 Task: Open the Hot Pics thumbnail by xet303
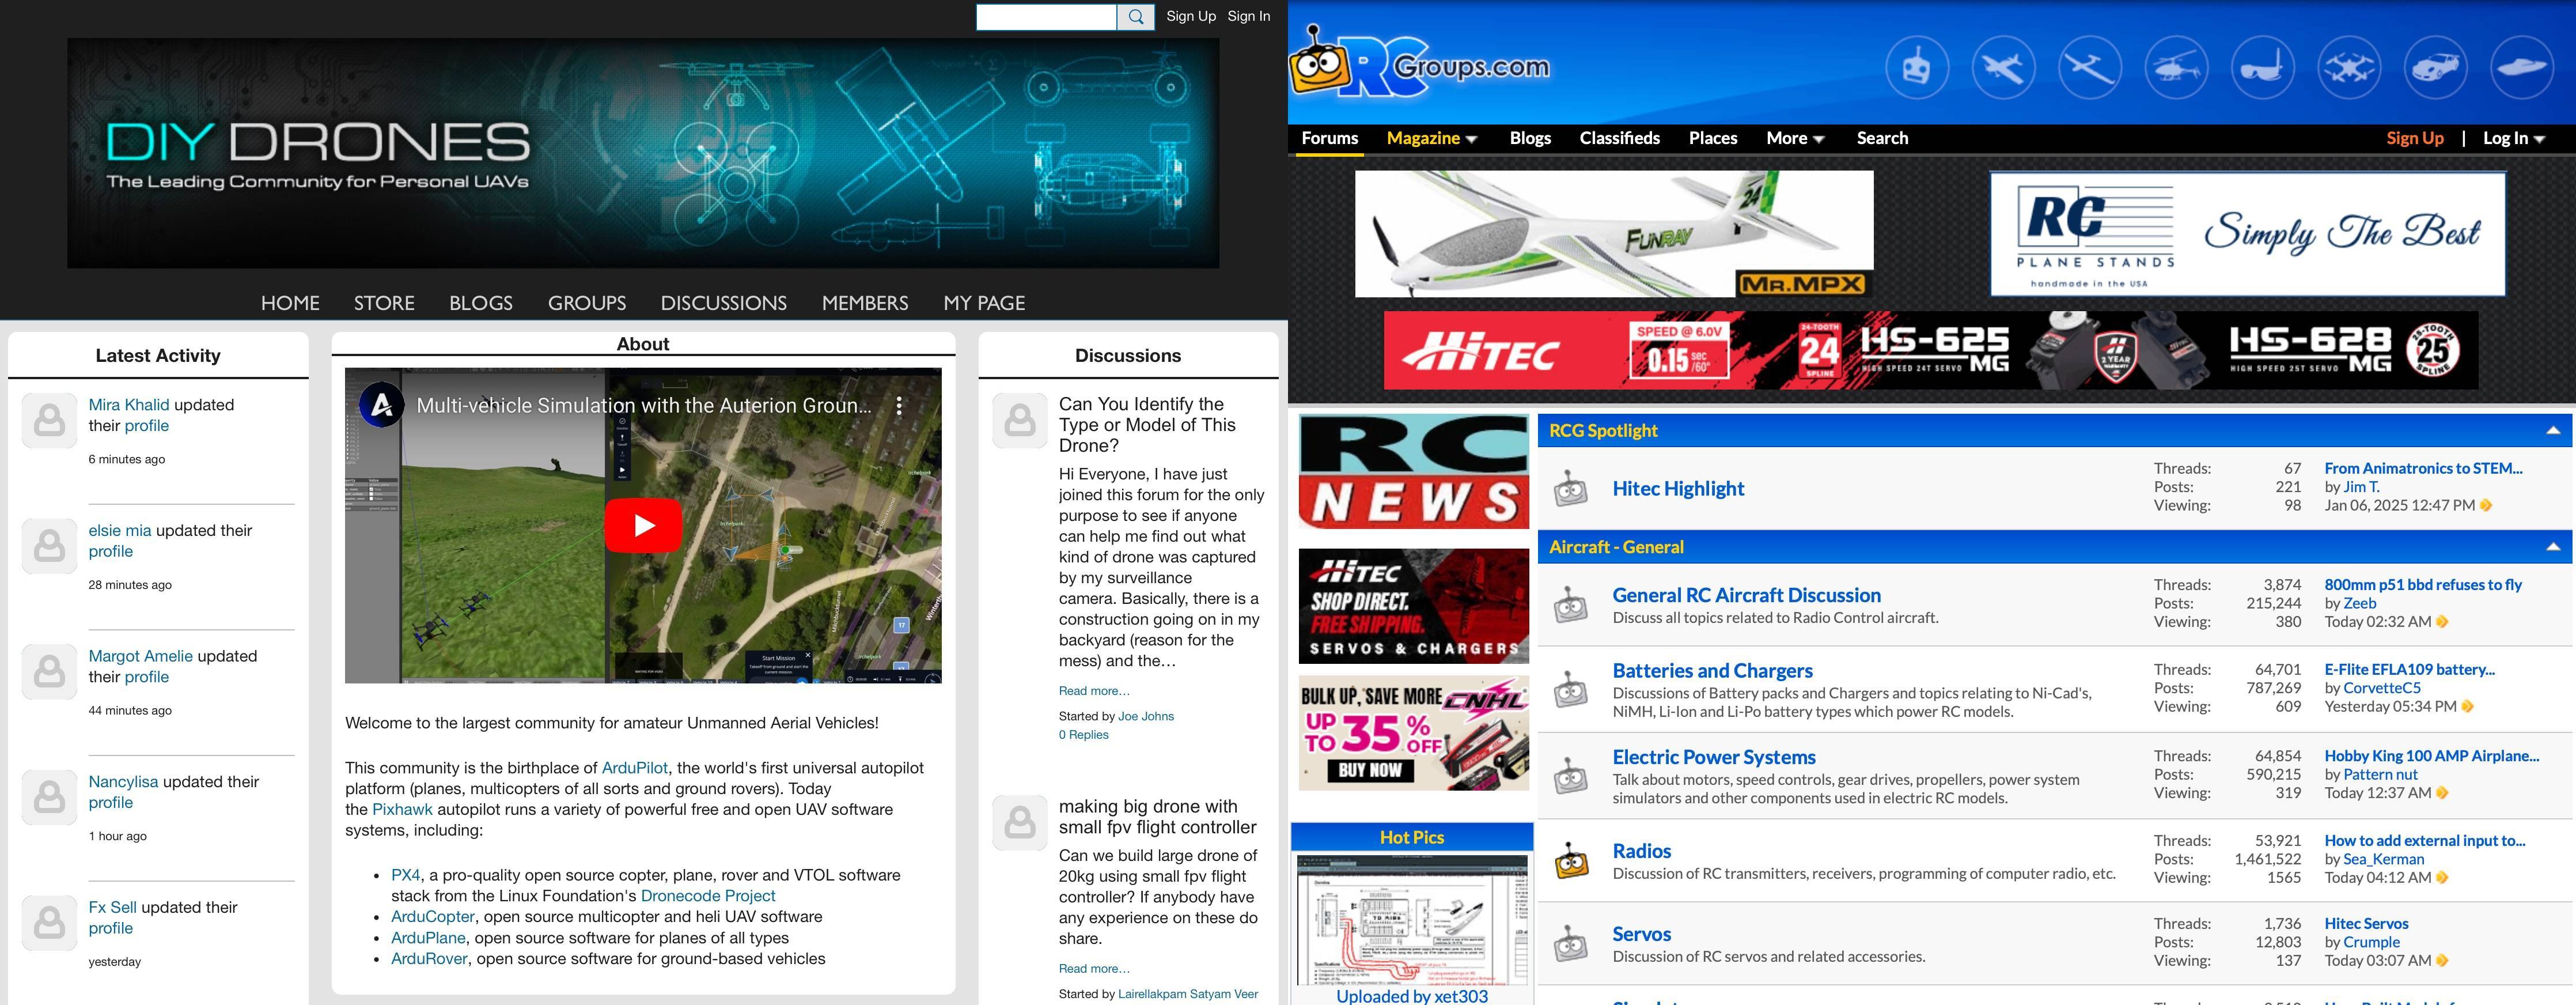(1412, 920)
